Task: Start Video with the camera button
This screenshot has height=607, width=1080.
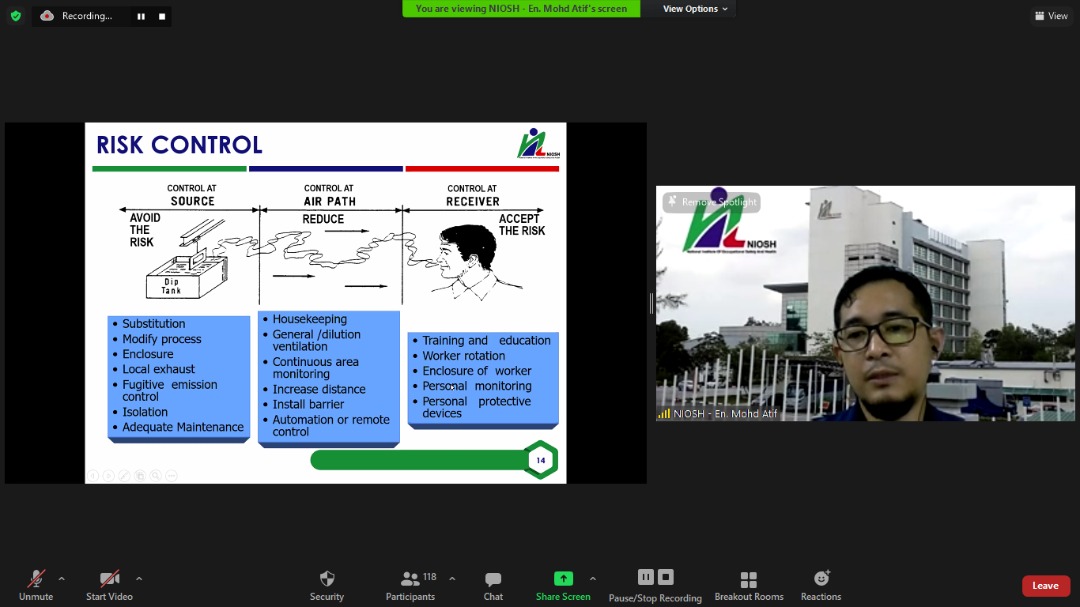Action: point(110,585)
